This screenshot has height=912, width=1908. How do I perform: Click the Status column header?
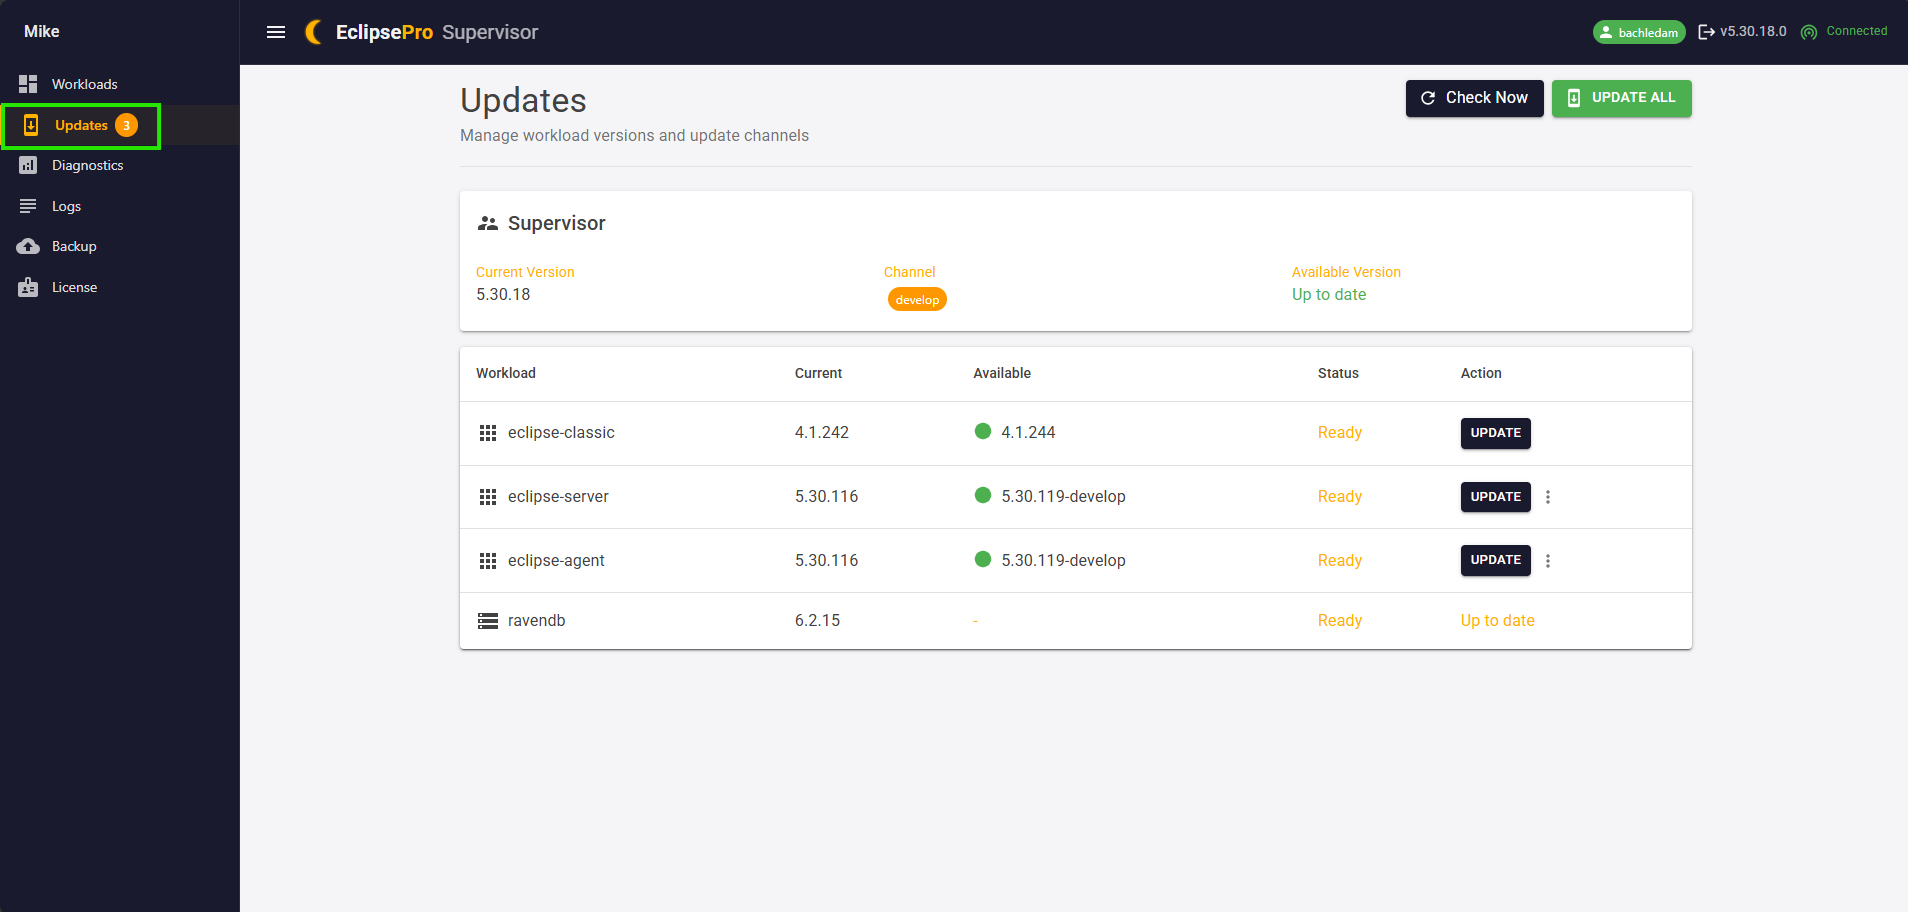pos(1338,373)
